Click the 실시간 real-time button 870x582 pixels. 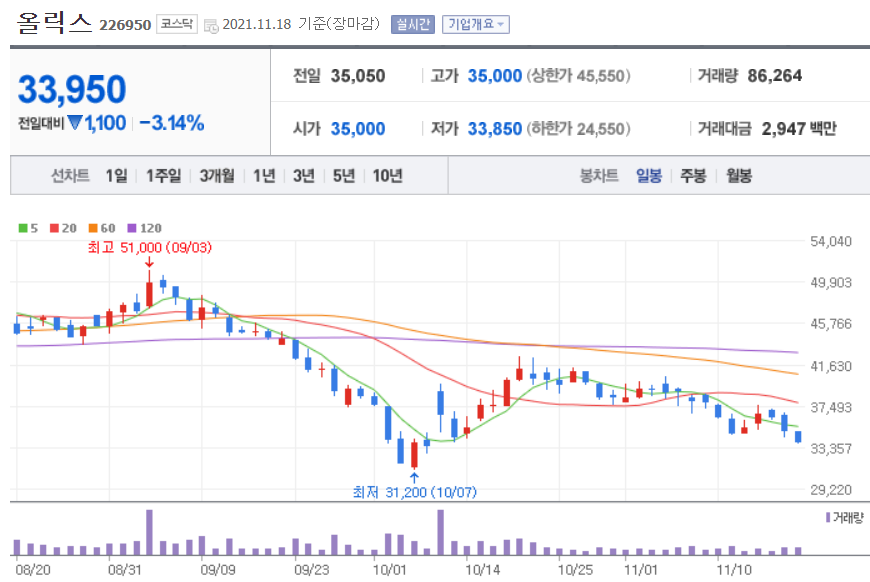click(413, 24)
